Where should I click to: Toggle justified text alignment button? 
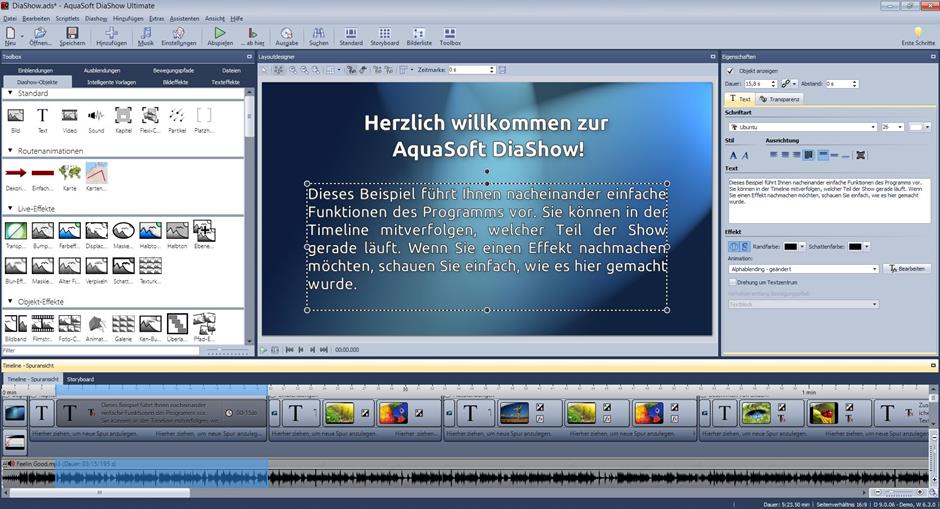[x=808, y=155]
